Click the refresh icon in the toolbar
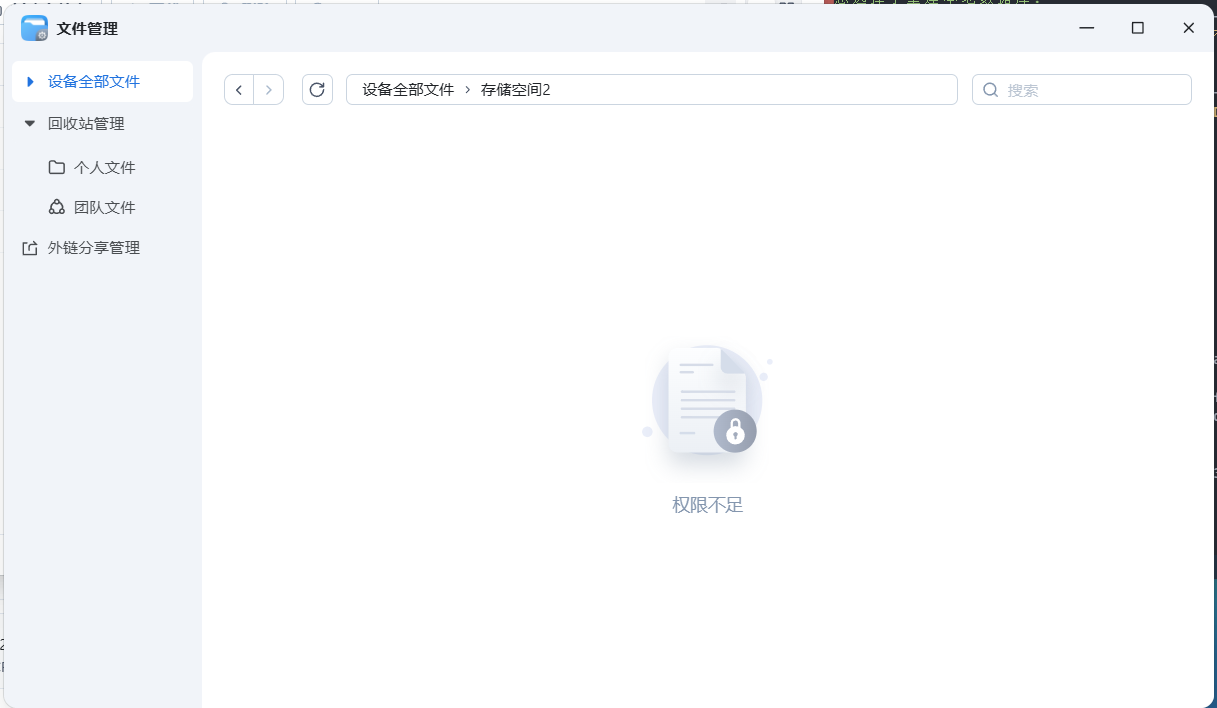Viewport: 1217px width, 708px height. click(317, 89)
